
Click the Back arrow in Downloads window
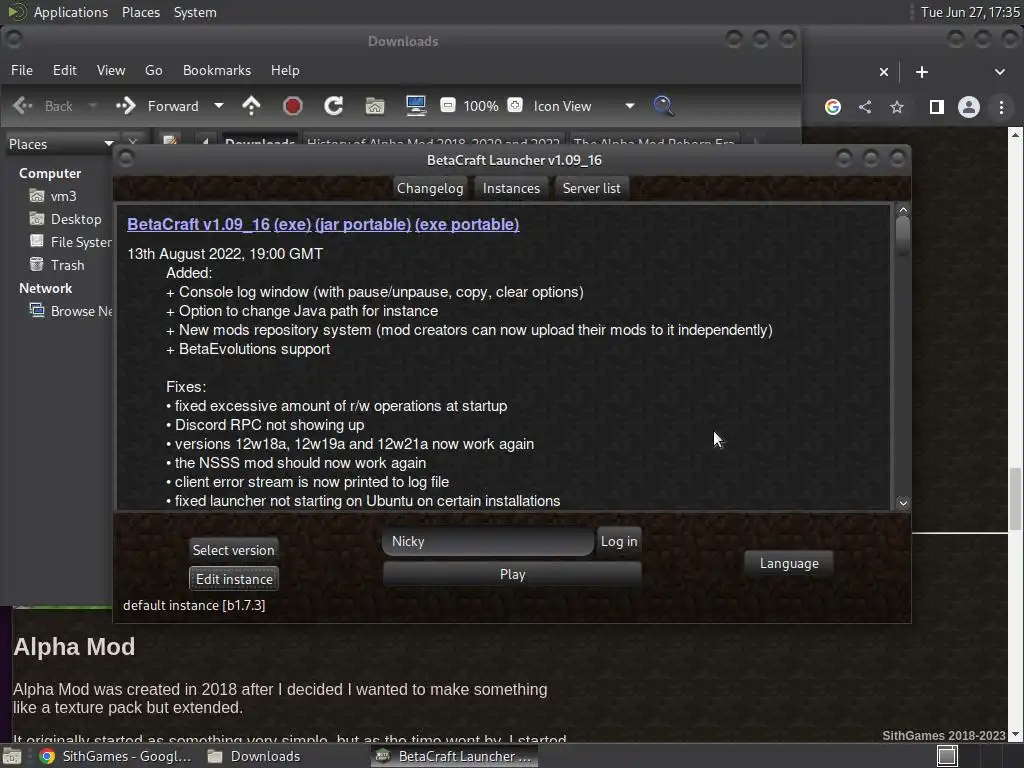point(23,106)
